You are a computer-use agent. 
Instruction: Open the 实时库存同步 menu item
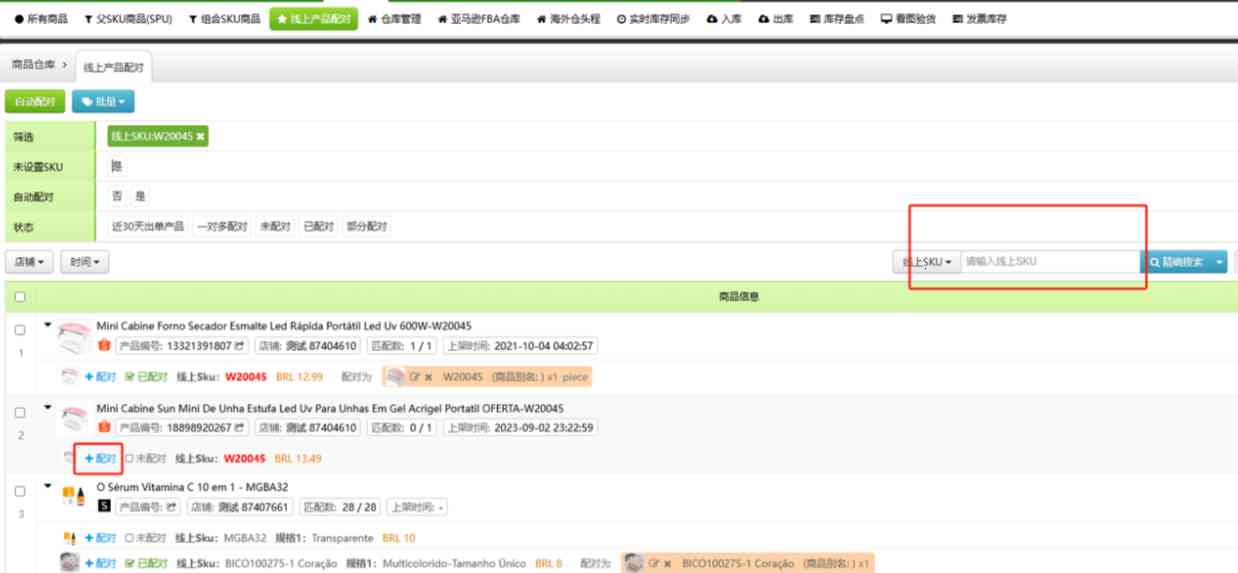pos(653,19)
